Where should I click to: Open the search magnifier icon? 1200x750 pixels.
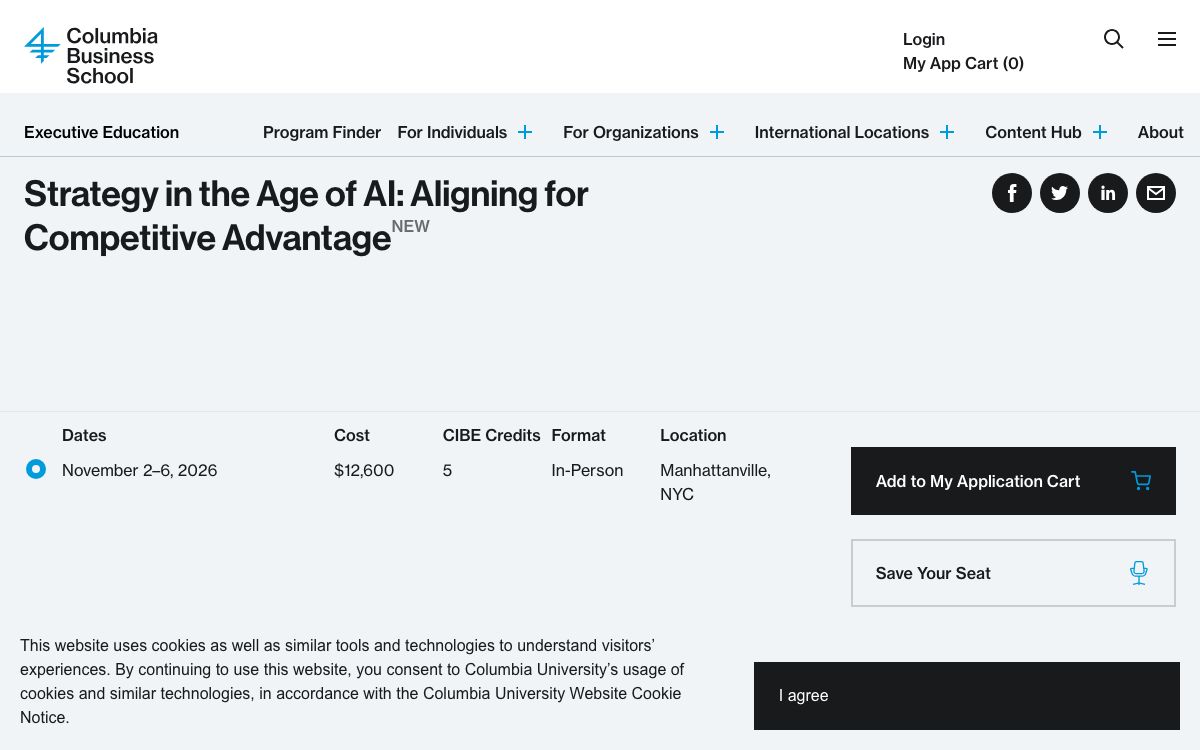pos(1113,39)
